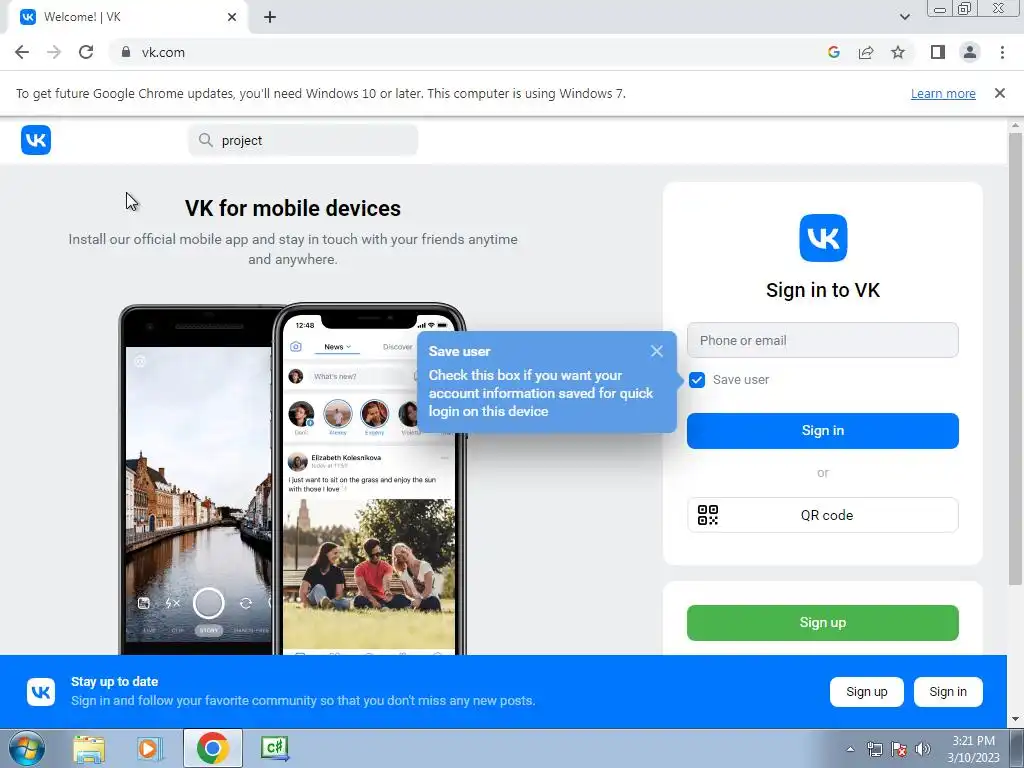The width and height of the screenshot is (1024, 768).
Task: Click Sign in in the bottom banner
Action: (948, 692)
